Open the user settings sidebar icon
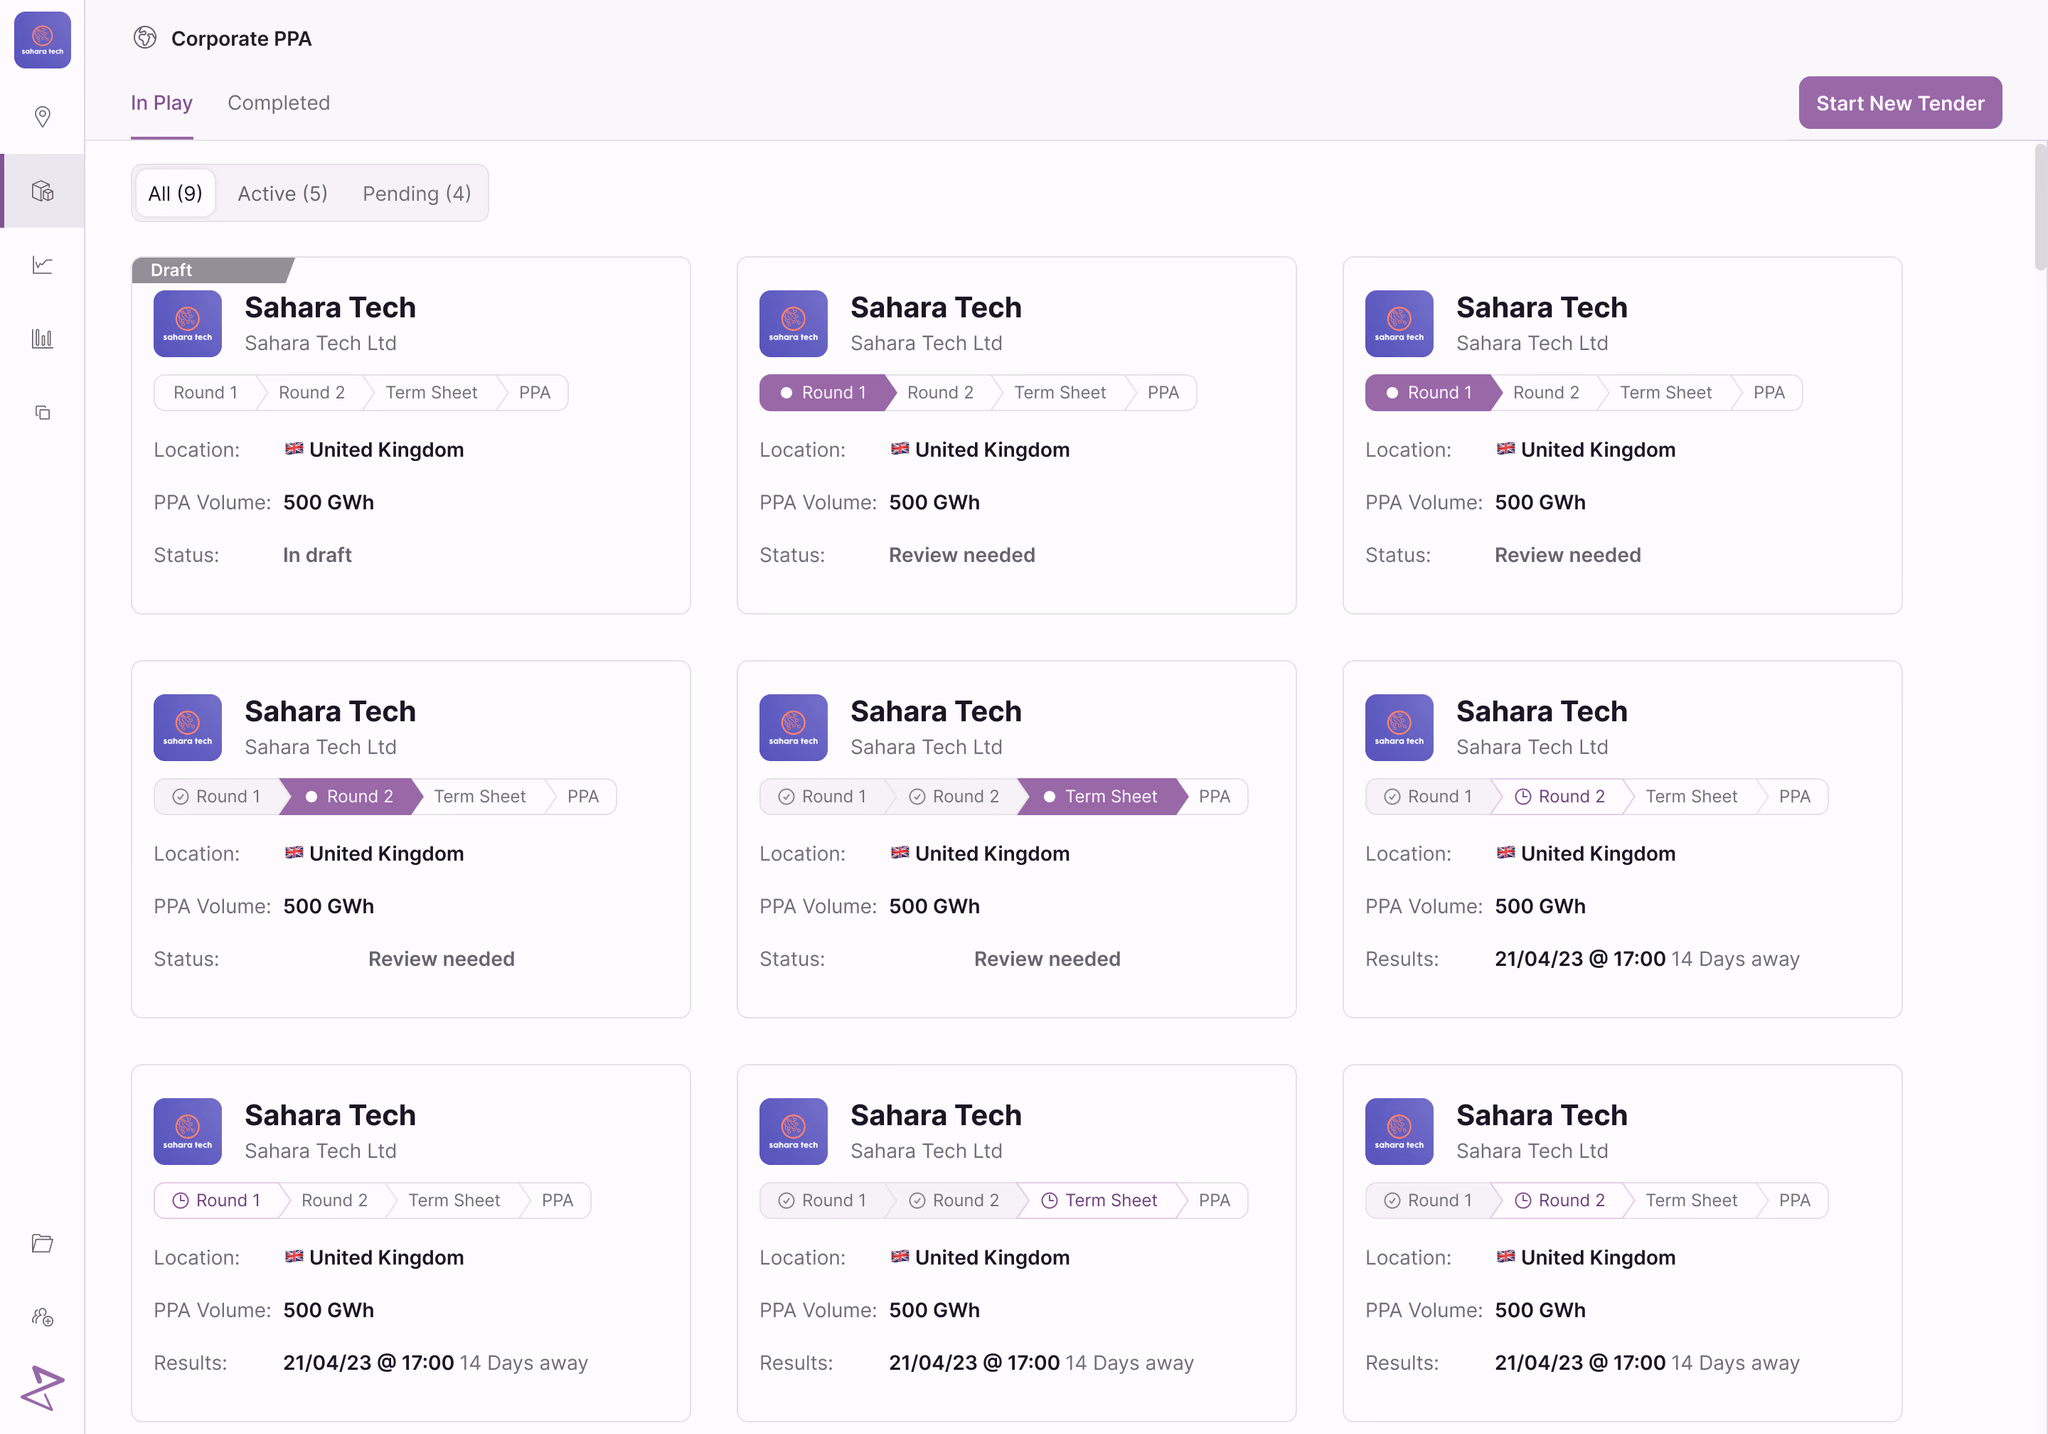The height and width of the screenshot is (1434, 2048). point(42,1317)
